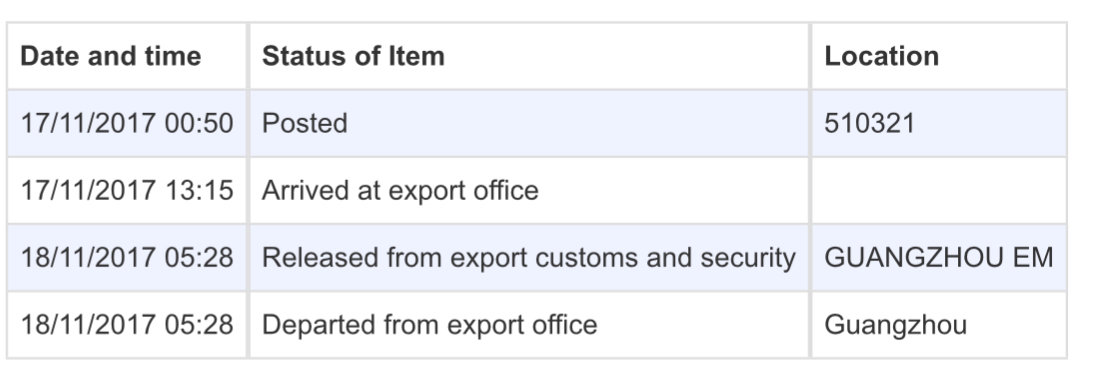This screenshot has height=380, width=1098.
Task: Click empty location cell for Arrived row
Action: click(939, 190)
